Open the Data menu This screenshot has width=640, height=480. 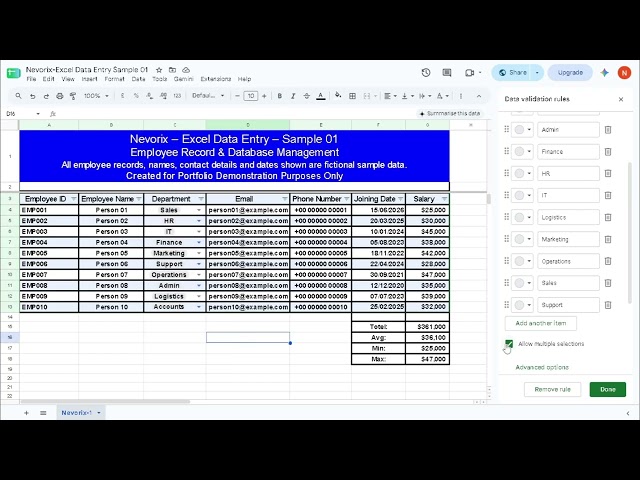[x=138, y=79]
